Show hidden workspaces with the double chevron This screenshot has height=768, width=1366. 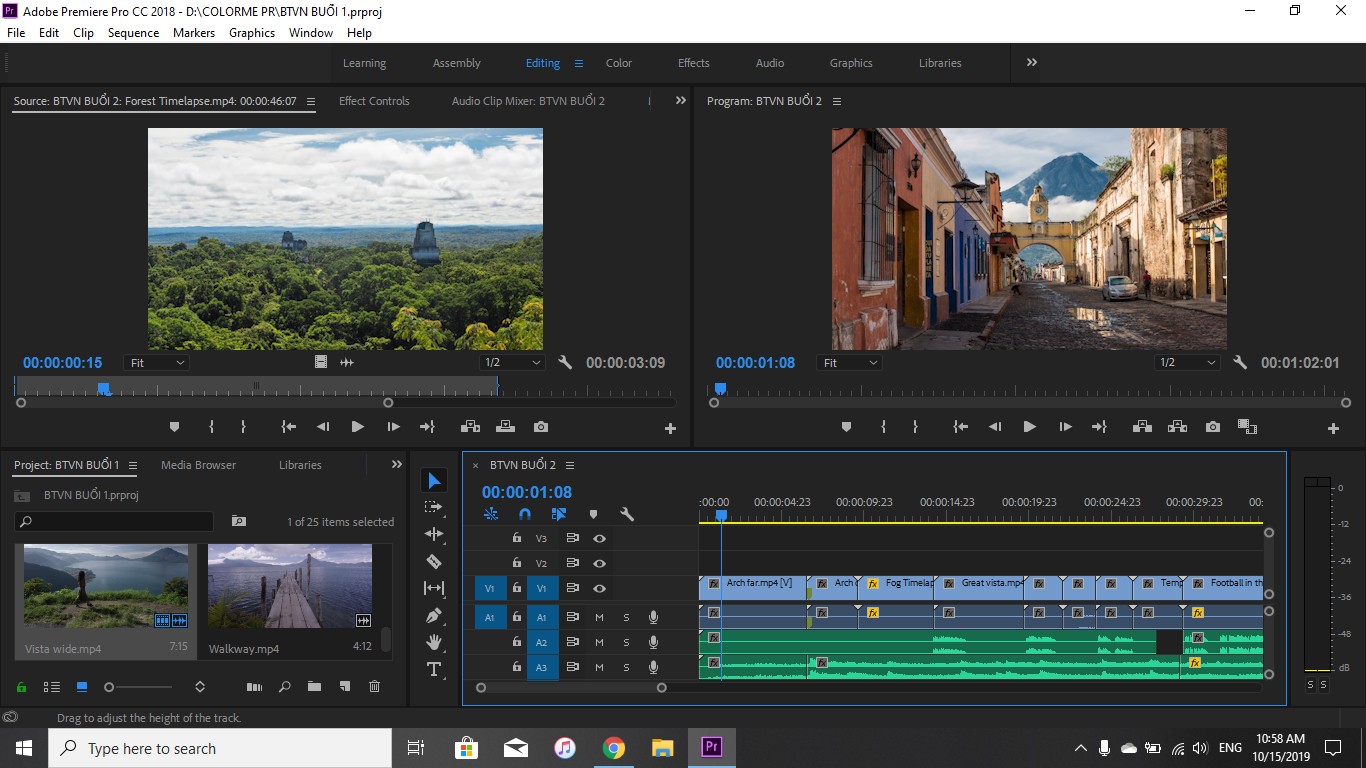coord(1032,62)
